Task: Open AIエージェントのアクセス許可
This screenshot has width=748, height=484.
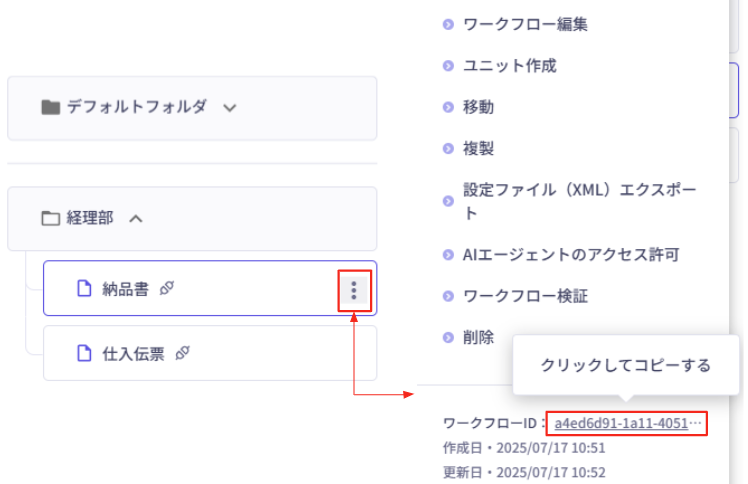Action: click(x=571, y=255)
